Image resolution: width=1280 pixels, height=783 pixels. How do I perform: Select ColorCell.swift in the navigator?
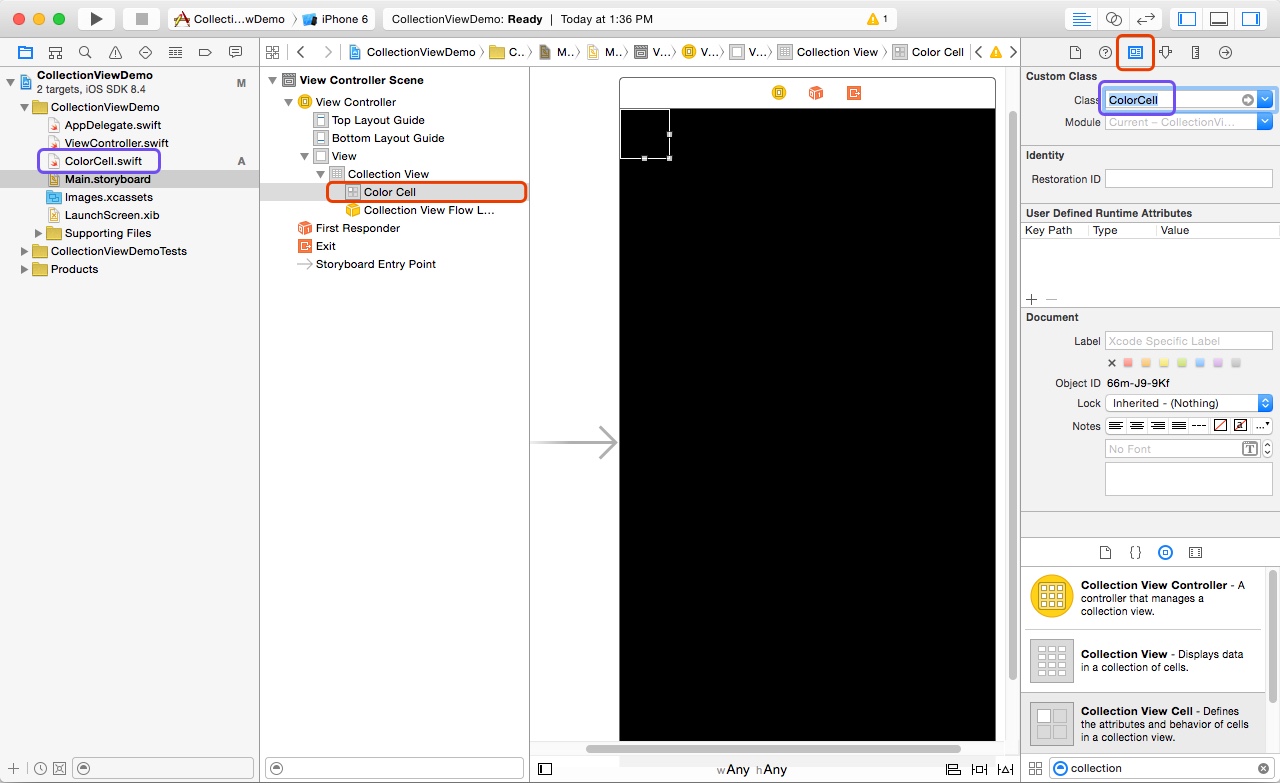pyautogui.click(x=103, y=161)
